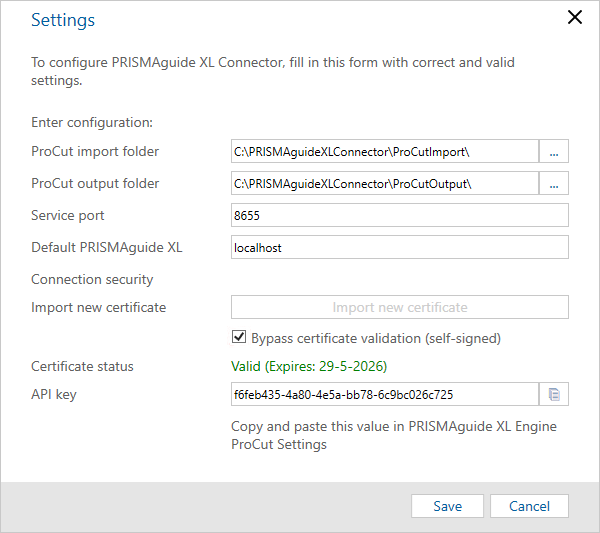Image resolution: width=600 pixels, height=533 pixels.
Task: Click the Service port label
Action: (68, 215)
